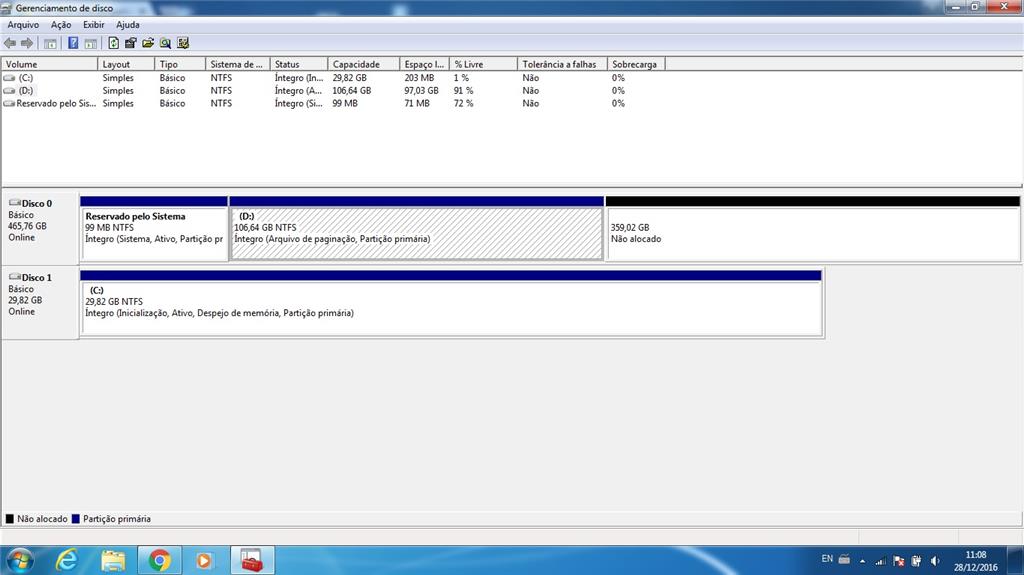Click the volume speaker tray icon
Screen dimensions: 1024x575
coord(935,561)
